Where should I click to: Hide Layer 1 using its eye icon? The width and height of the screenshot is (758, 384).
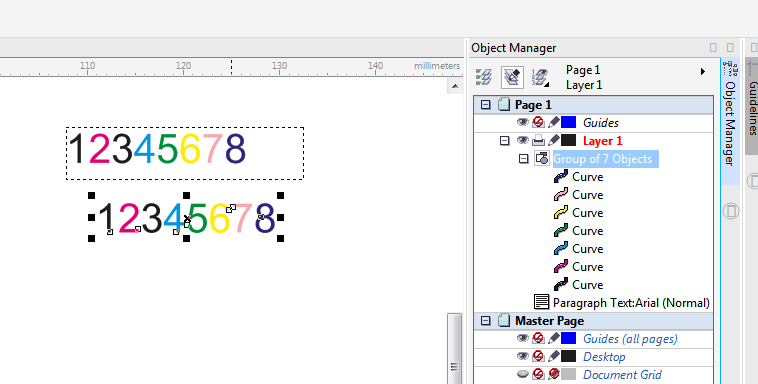[x=523, y=140]
